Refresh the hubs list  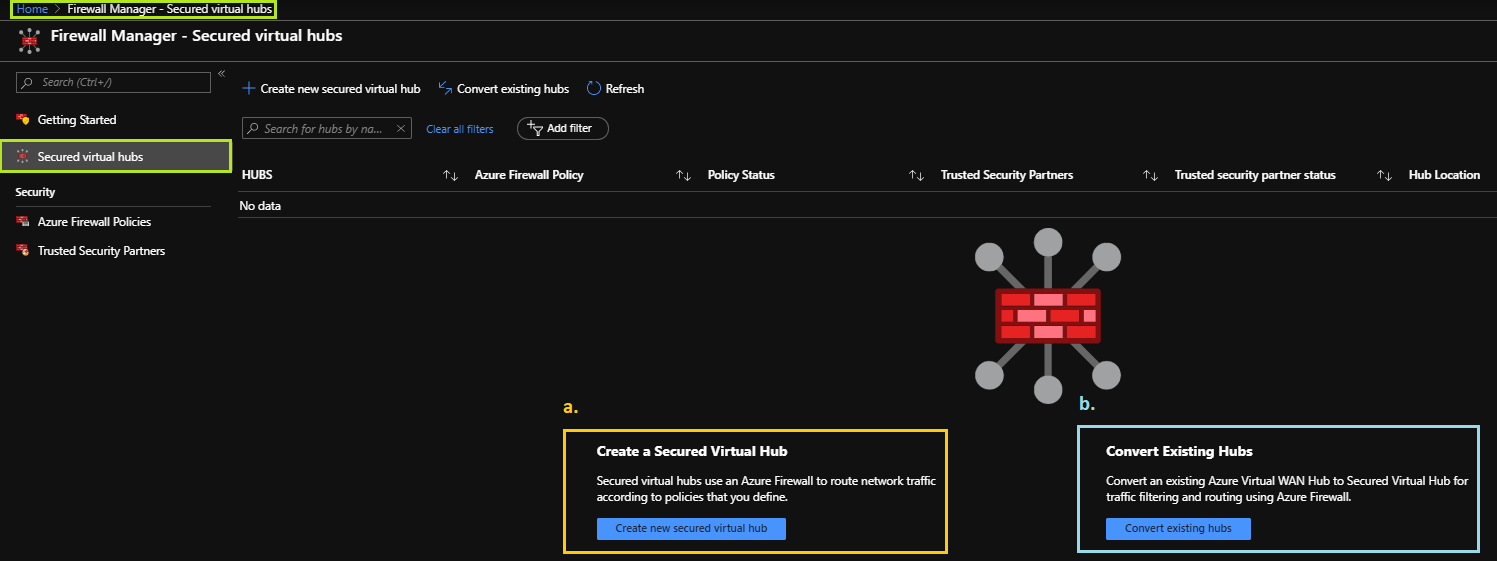point(615,89)
